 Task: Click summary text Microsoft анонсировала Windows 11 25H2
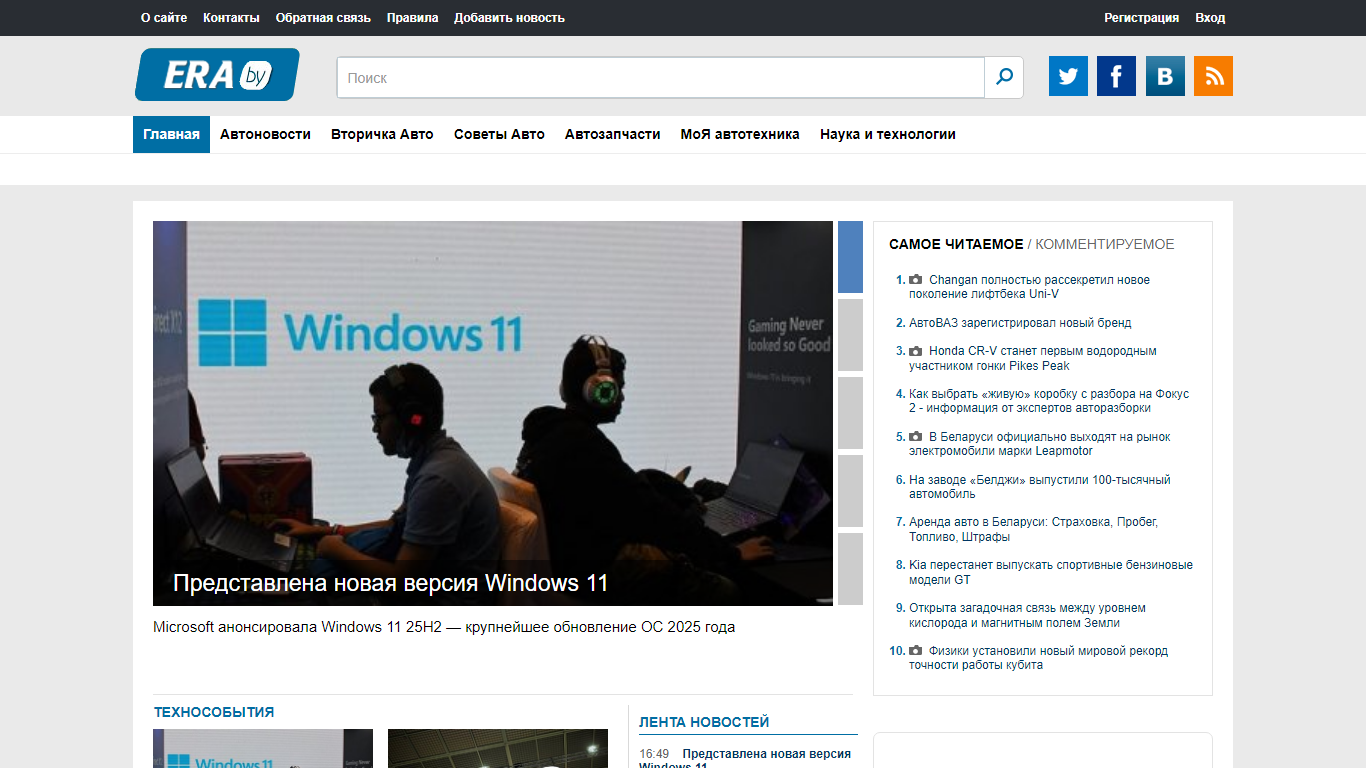(x=444, y=627)
